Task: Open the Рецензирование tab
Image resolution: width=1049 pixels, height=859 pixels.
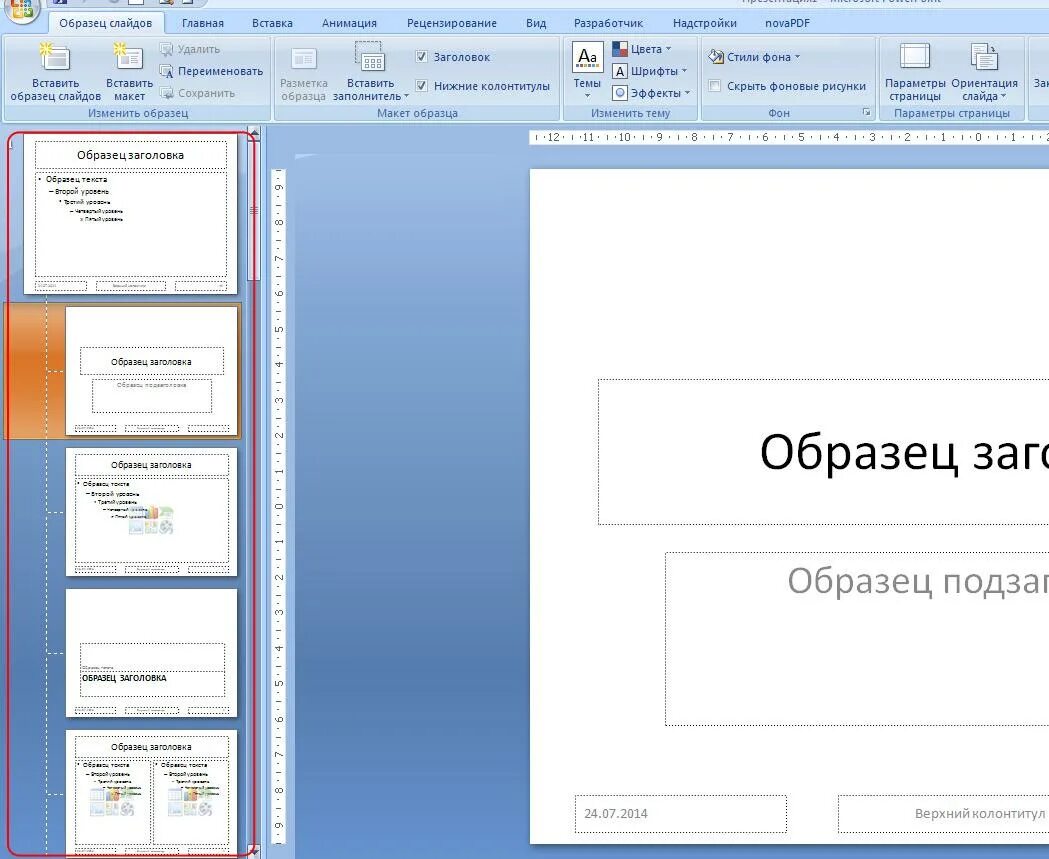Action: 452,23
